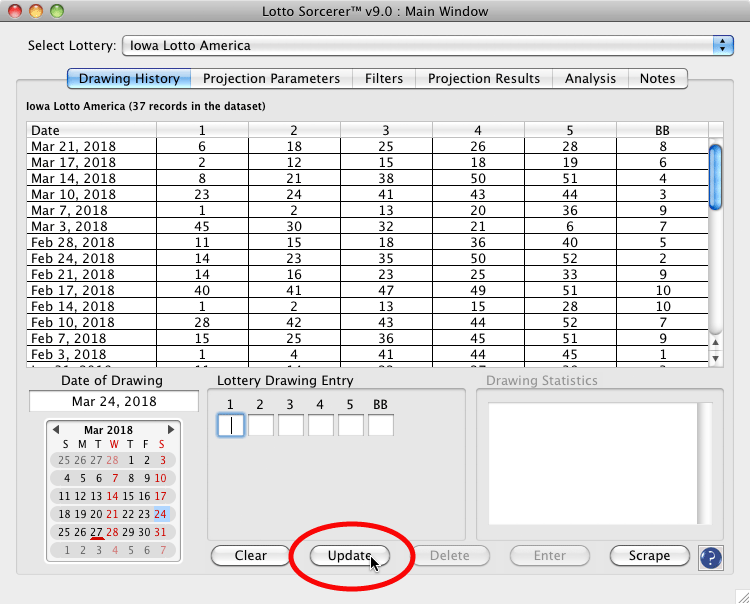750x604 pixels.
Task: Pick March 15 in the calendar
Action: pyautogui.click(x=128, y=496)
